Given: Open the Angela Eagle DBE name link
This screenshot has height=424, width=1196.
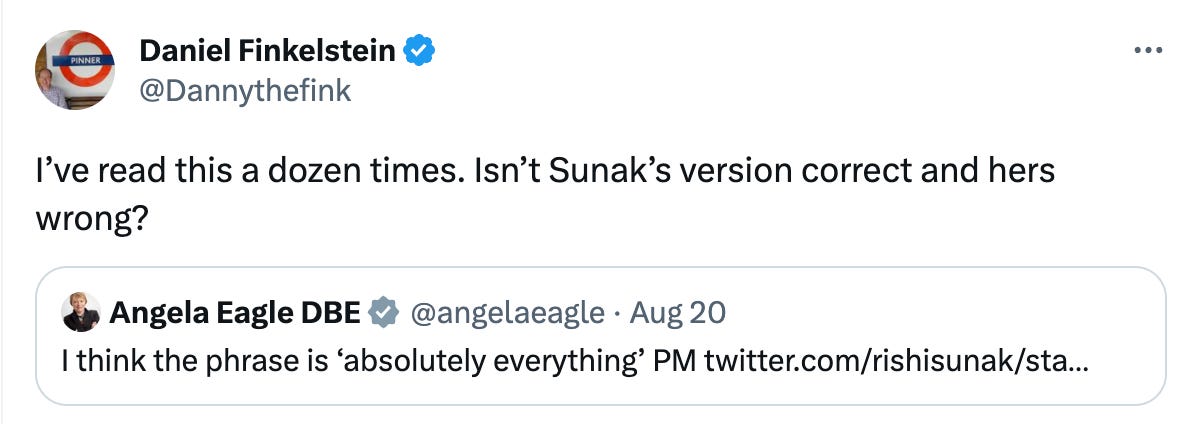Looking at the screenshot, I should (235, 313).
